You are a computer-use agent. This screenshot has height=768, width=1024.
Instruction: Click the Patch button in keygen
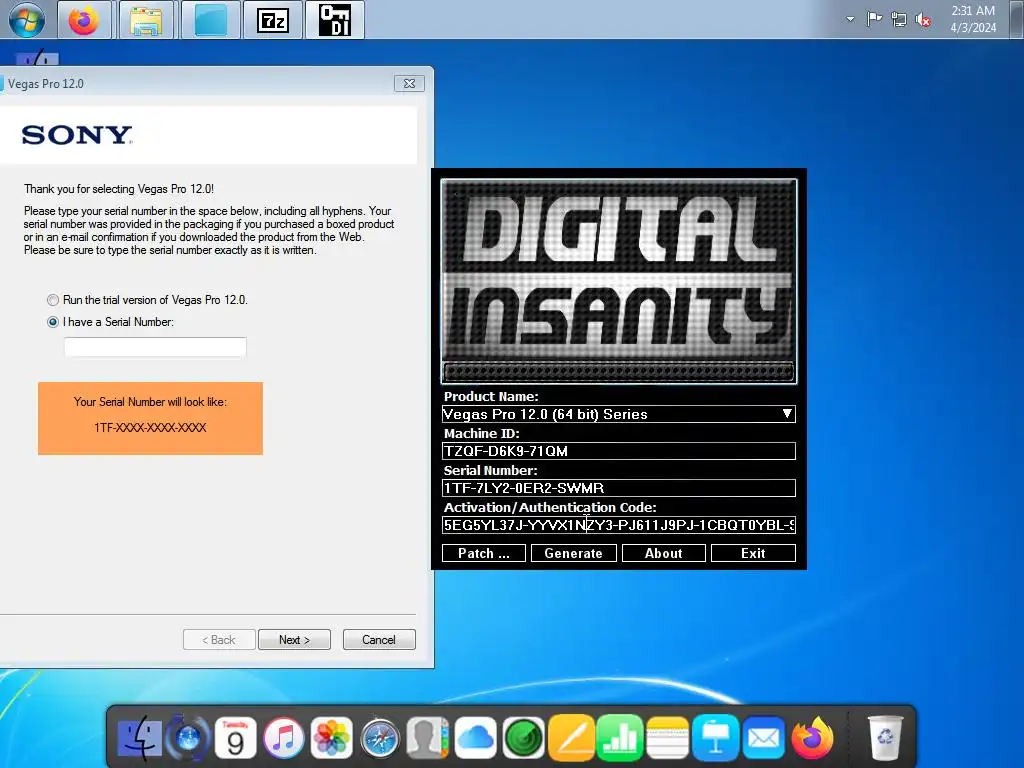pos(484,553)
